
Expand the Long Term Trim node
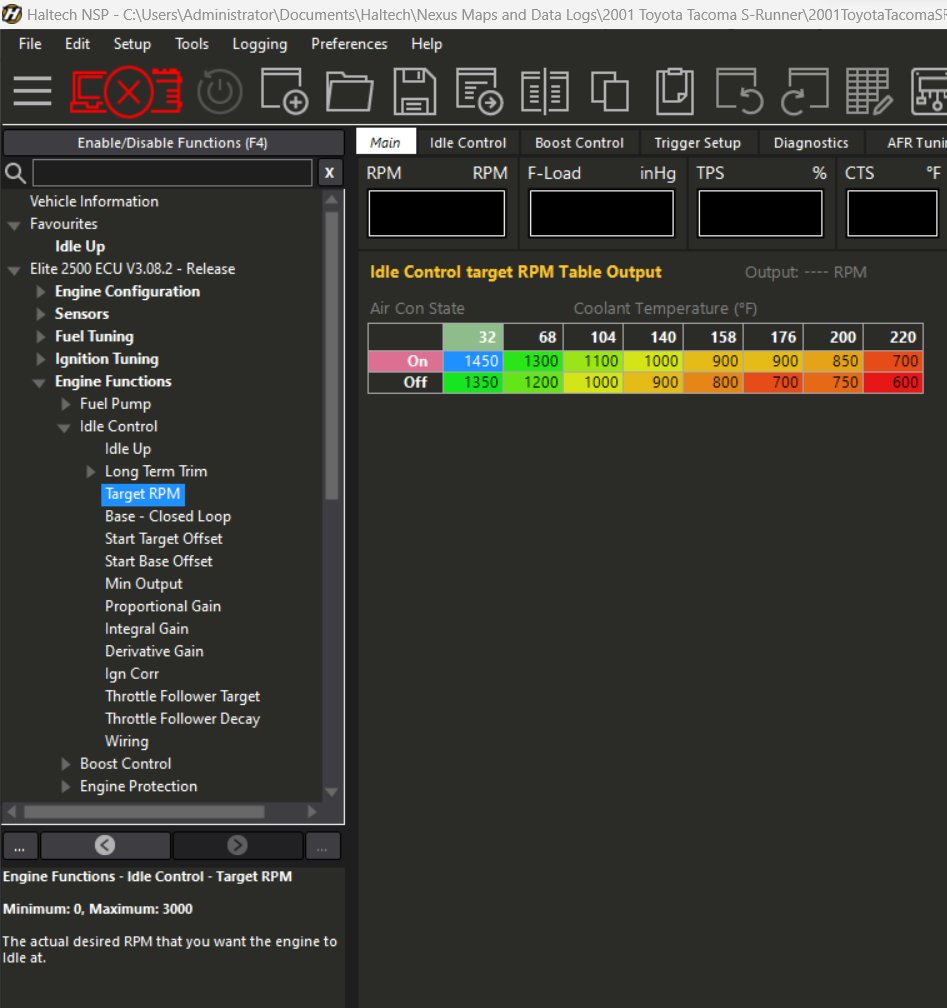point(91,472)
